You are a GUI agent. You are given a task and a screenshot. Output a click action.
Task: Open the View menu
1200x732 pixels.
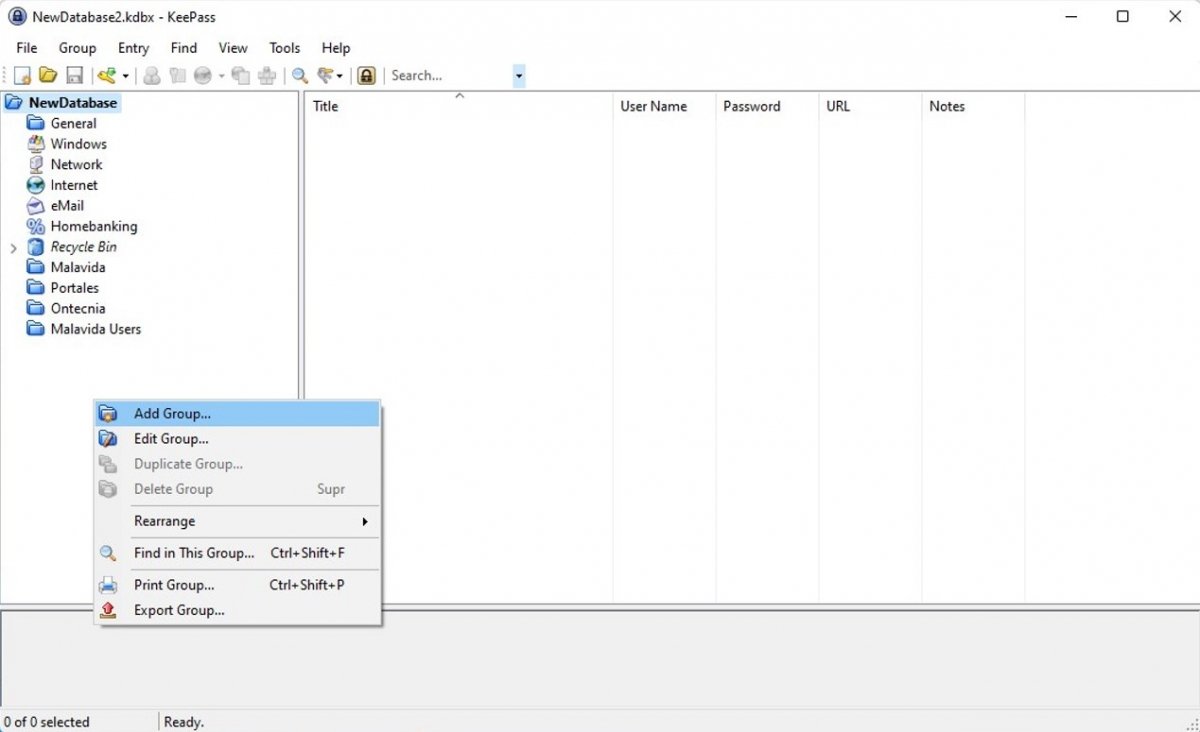233,48
